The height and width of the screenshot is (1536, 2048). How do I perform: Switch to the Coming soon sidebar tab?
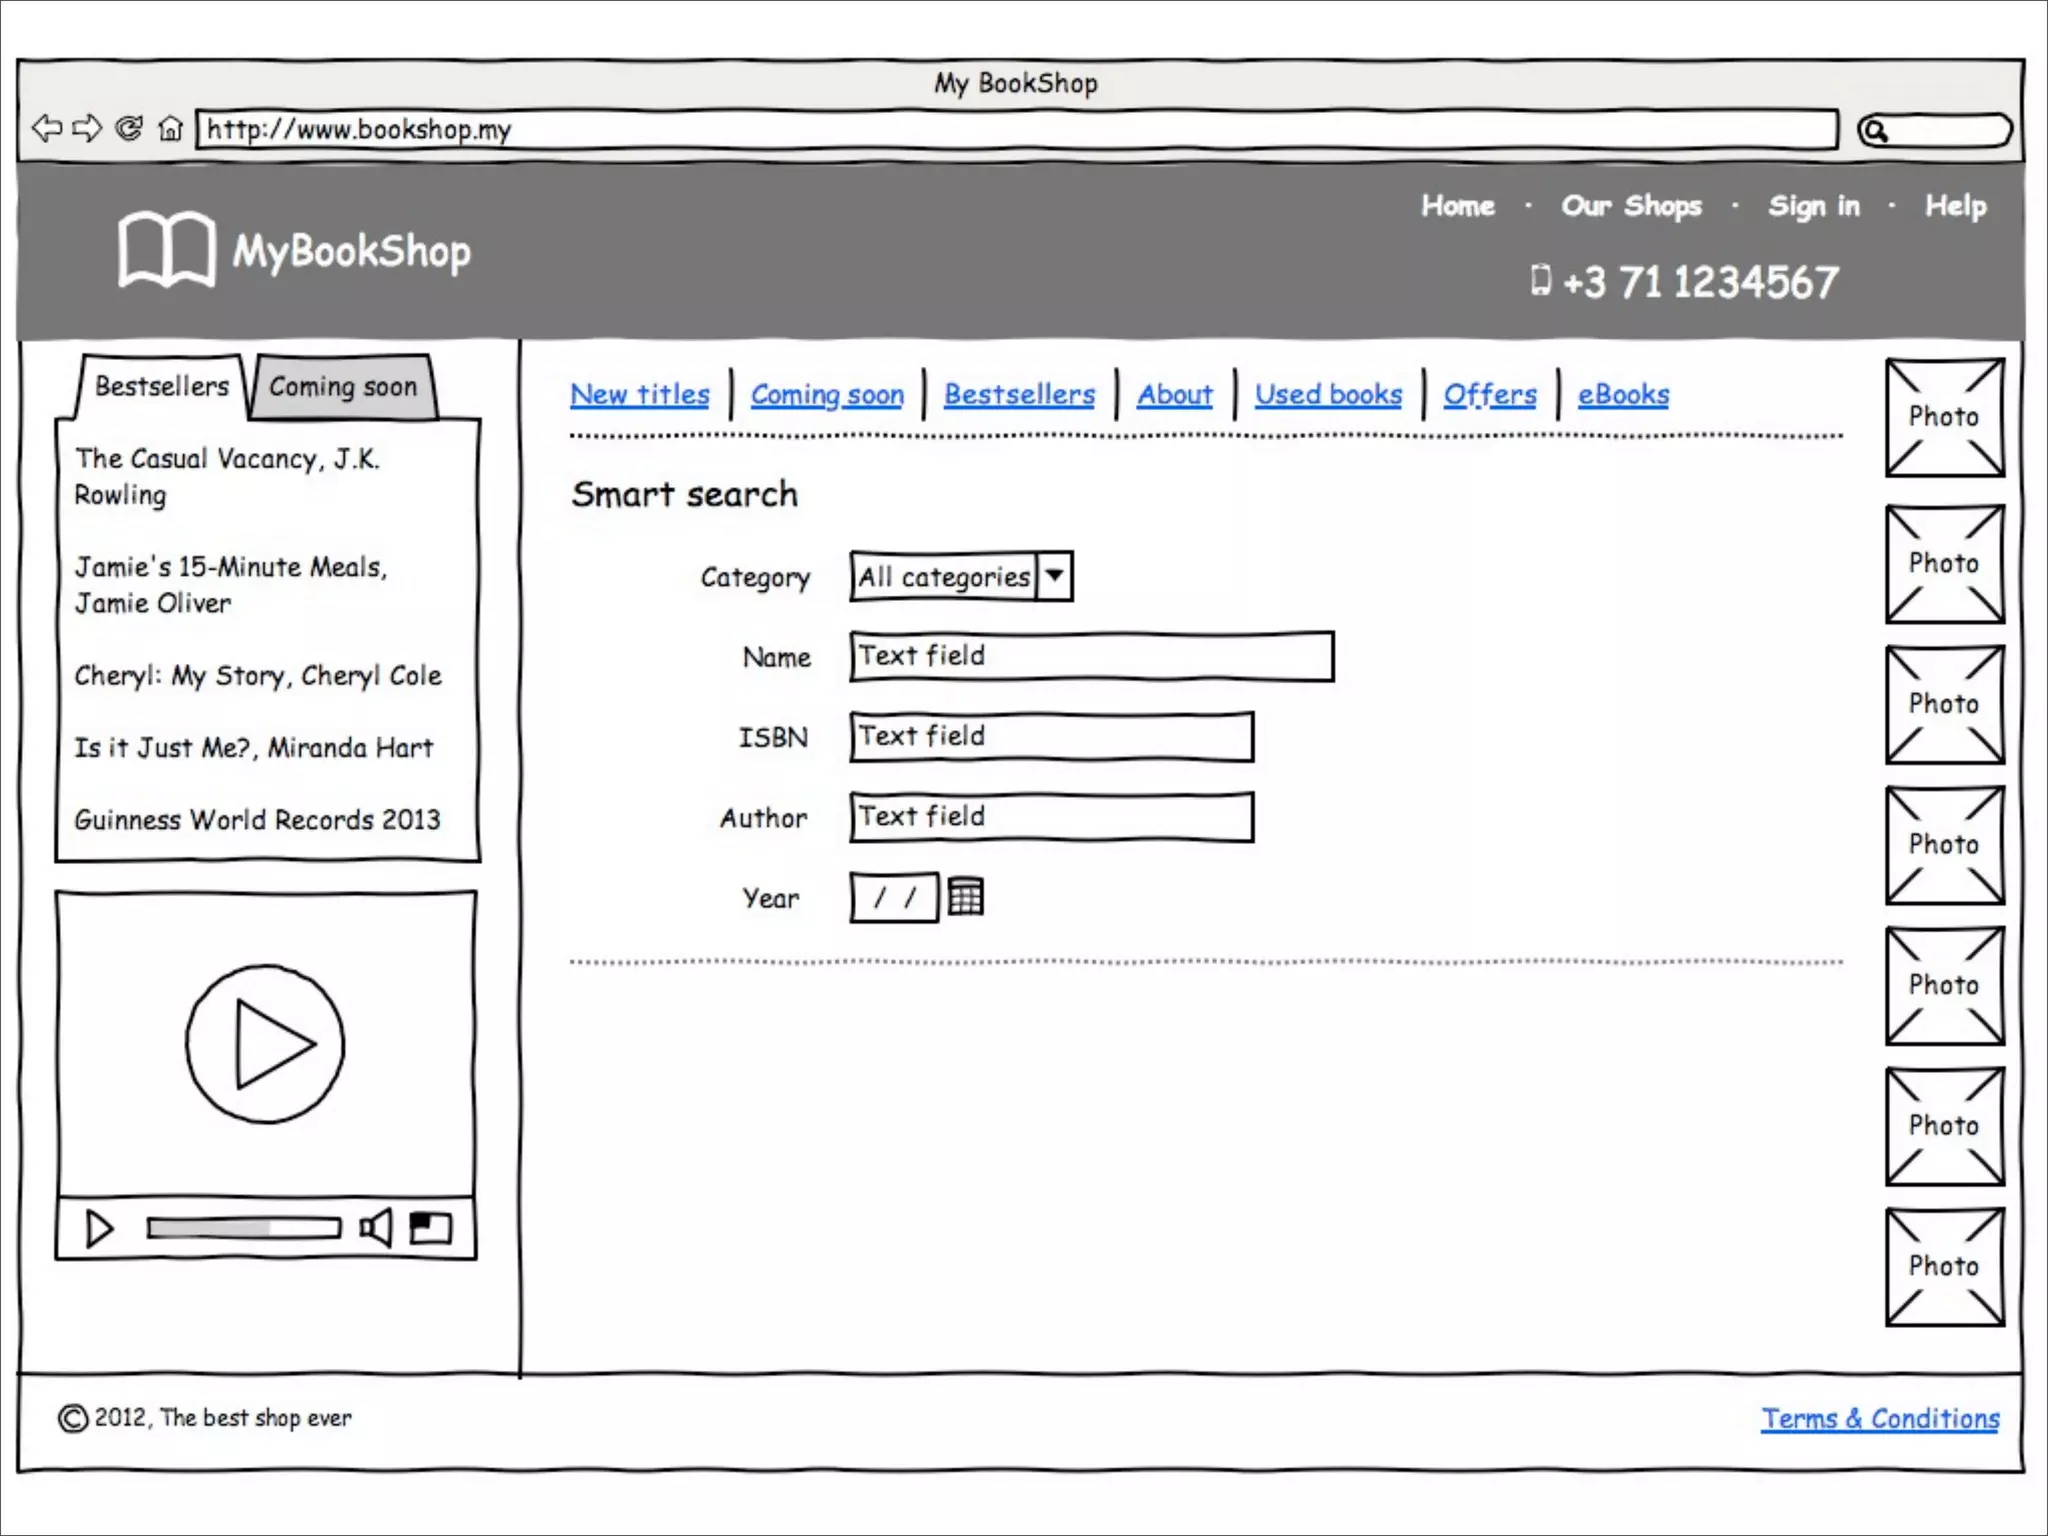coord(343,387)
